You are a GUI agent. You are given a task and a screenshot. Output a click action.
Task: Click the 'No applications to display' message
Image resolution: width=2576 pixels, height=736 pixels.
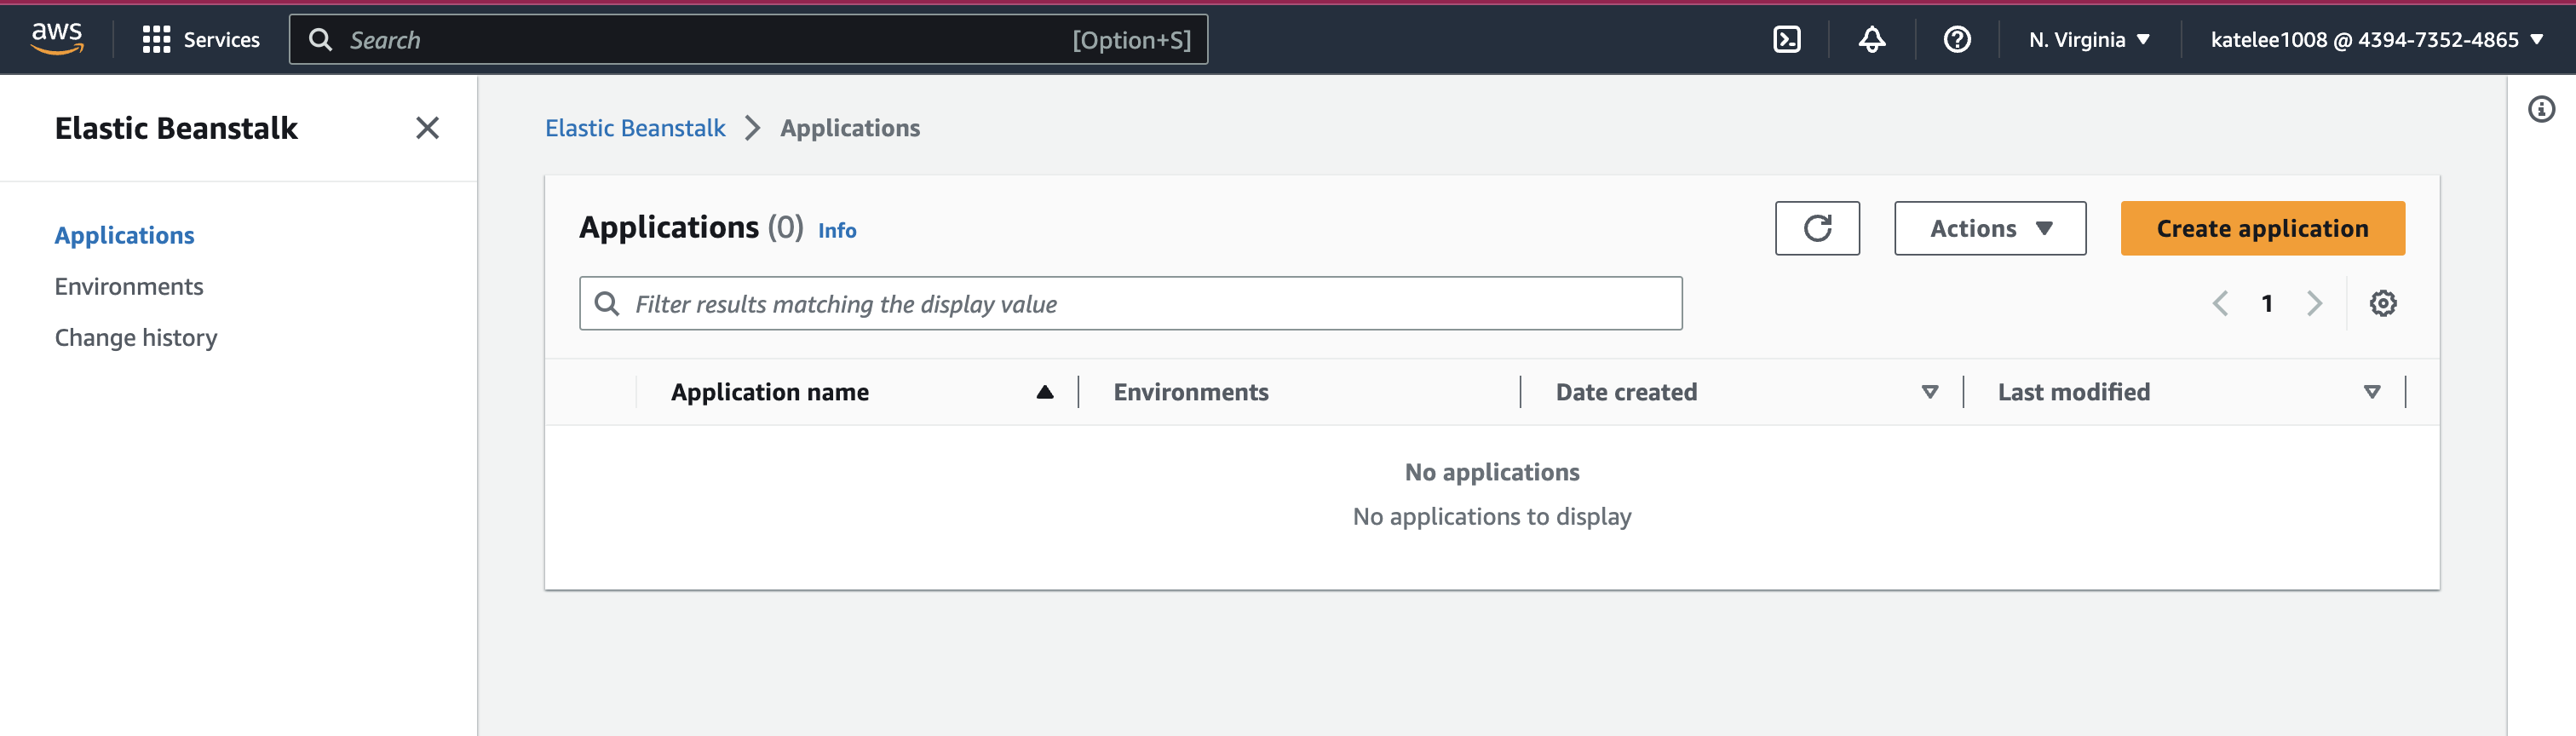click(x=1492, y=517)
